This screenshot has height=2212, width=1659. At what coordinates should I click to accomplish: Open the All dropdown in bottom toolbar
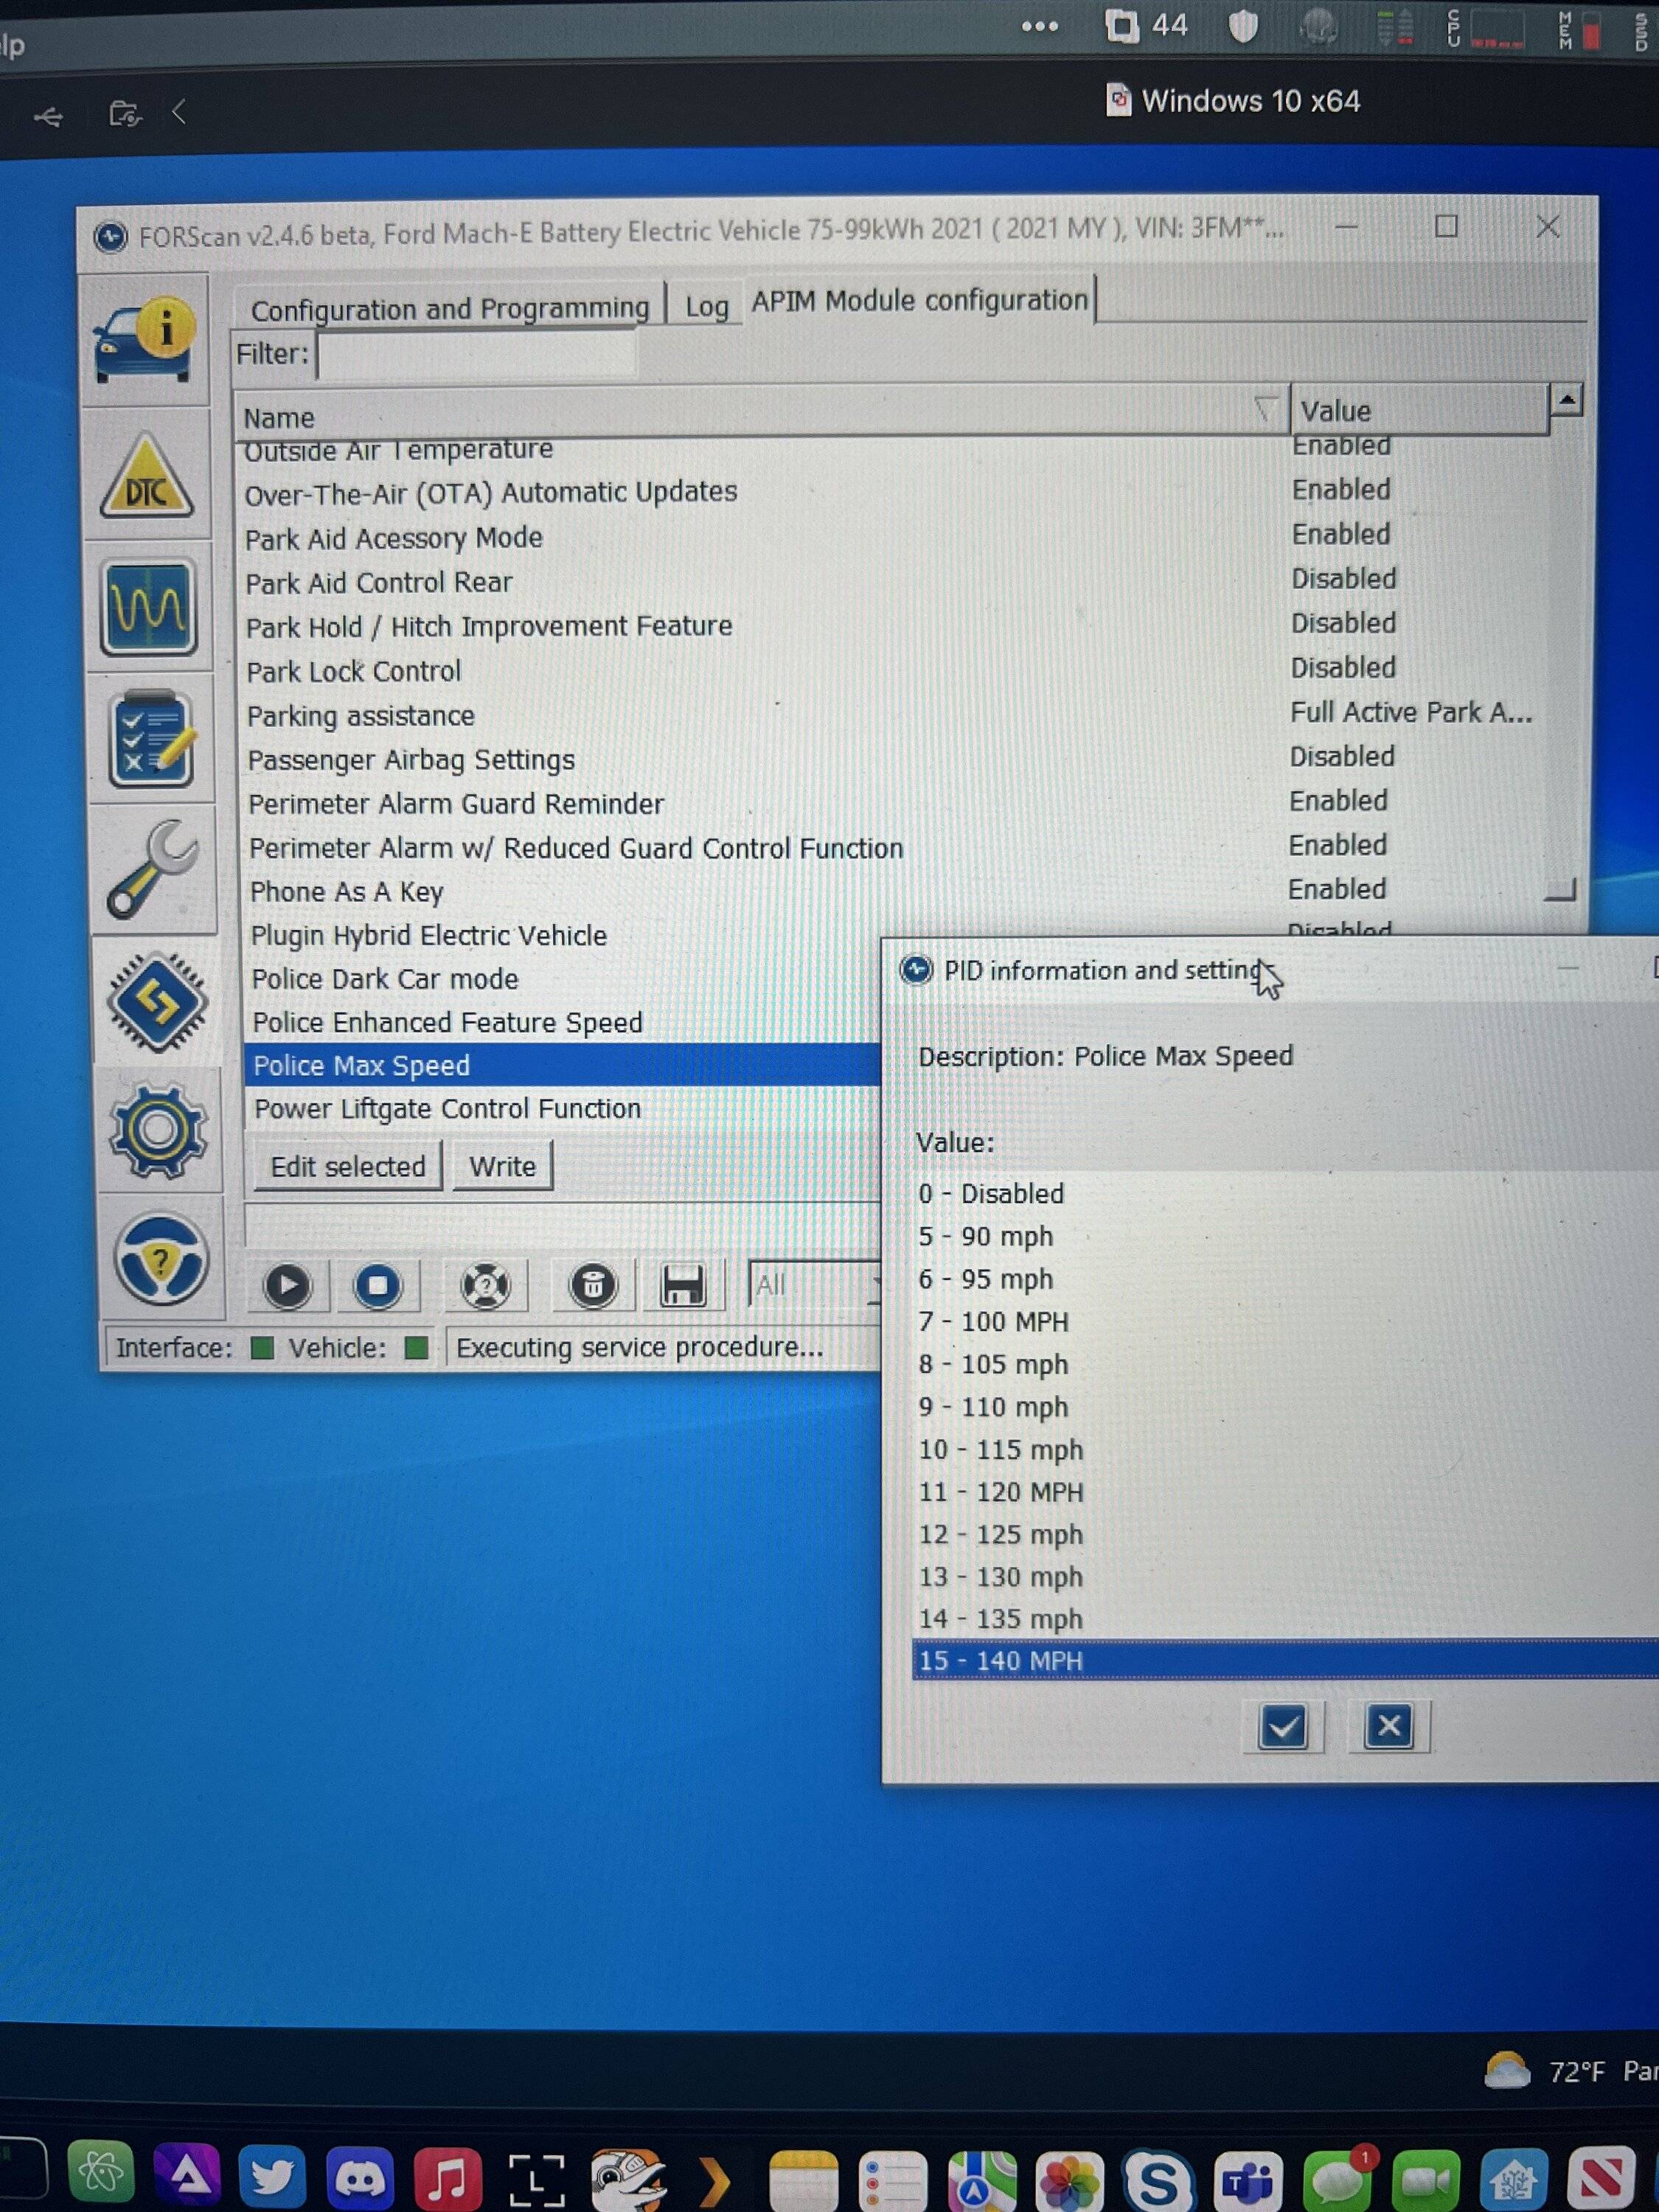pyautogui.click(x=814, y=1285)
